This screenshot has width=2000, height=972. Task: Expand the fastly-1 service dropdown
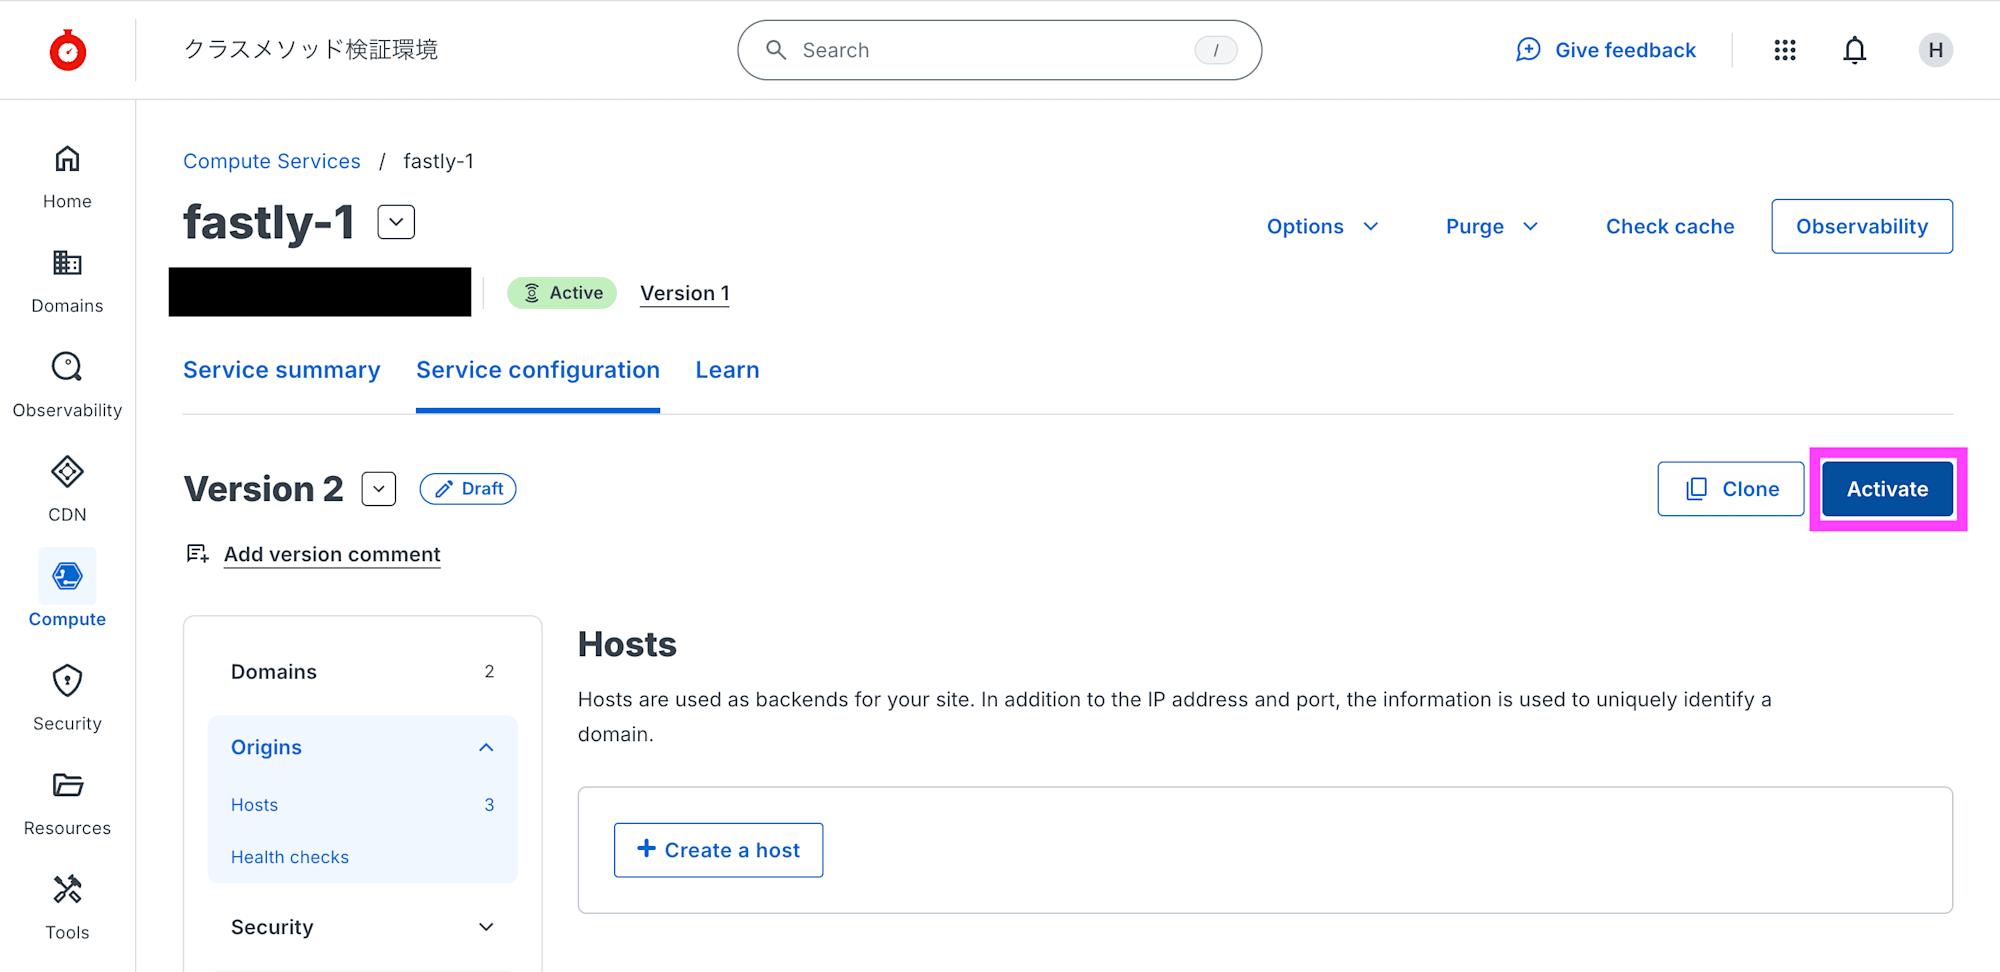point(396,222)
